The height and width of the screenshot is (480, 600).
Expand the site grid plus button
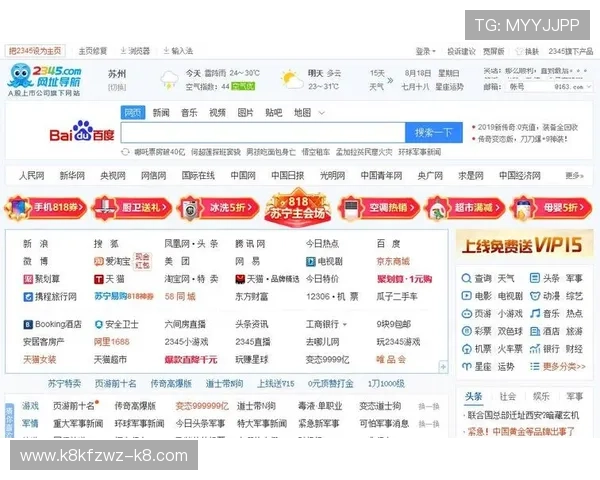(x=443, y=367)
